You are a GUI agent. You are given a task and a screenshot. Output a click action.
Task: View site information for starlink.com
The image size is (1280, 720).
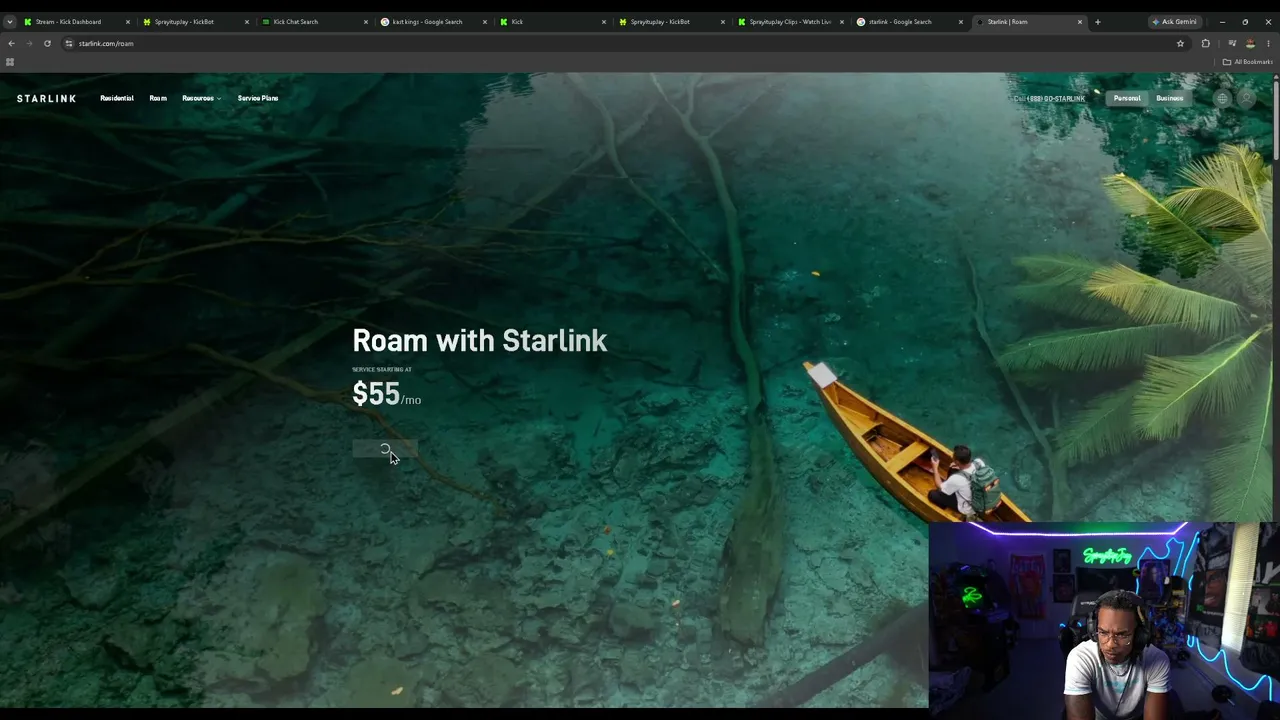click(68, 44)
